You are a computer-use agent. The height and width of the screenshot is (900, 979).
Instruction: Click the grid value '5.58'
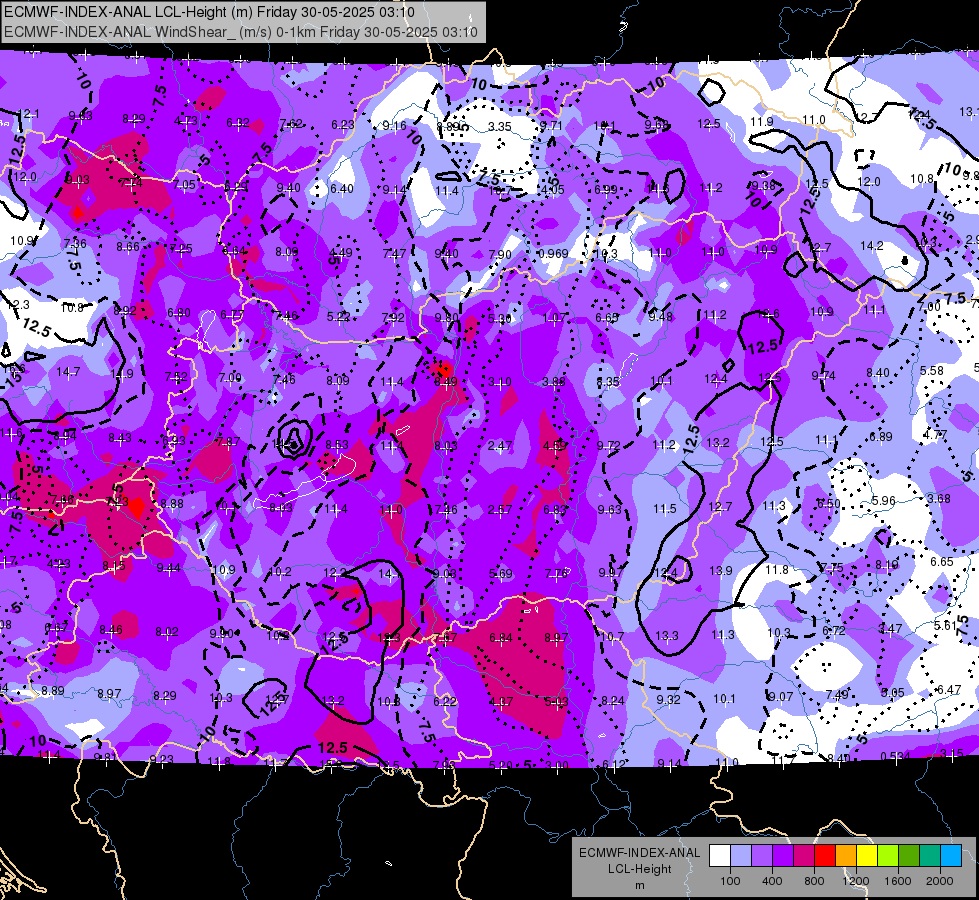932,371
